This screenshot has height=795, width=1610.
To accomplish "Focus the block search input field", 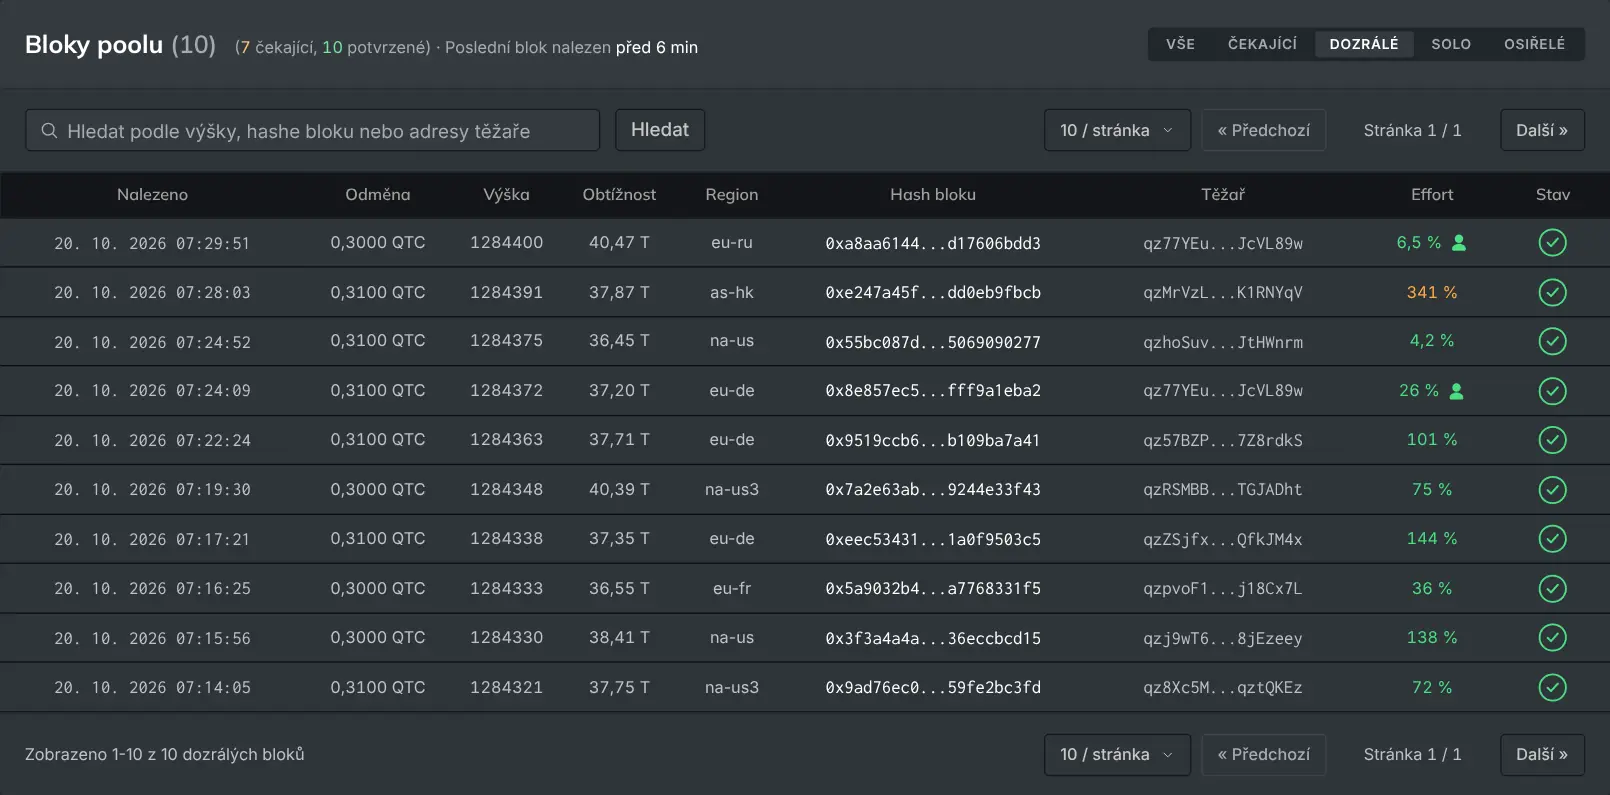I will click(312, 130).
